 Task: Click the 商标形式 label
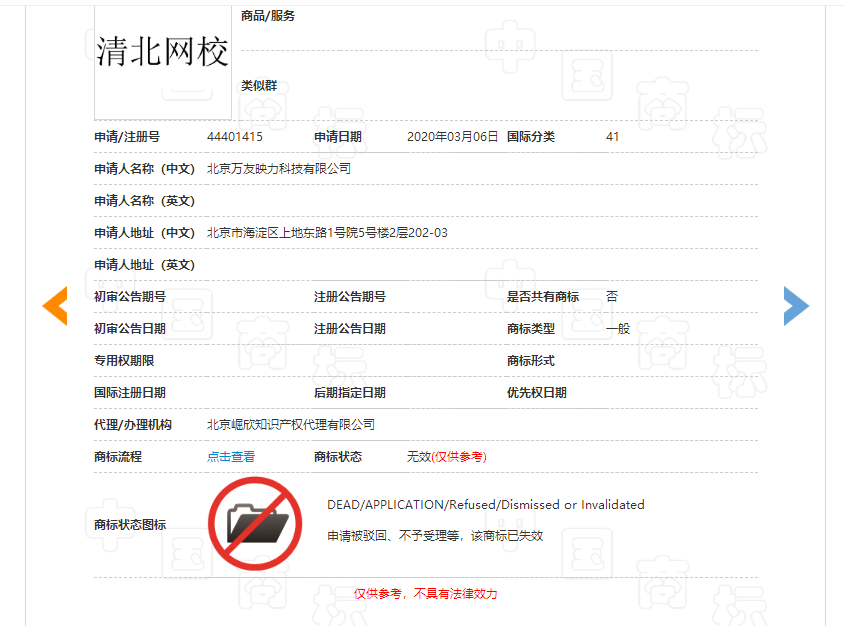coord(530,360)
